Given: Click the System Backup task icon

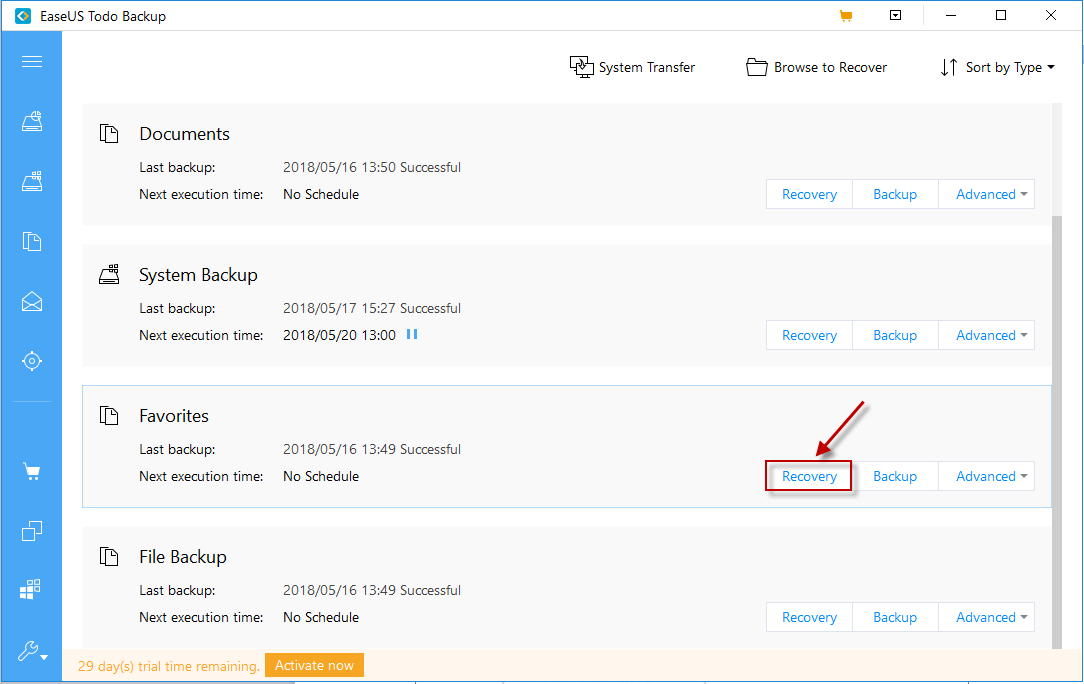Looking at the screenshot, I should coord(109,275).
